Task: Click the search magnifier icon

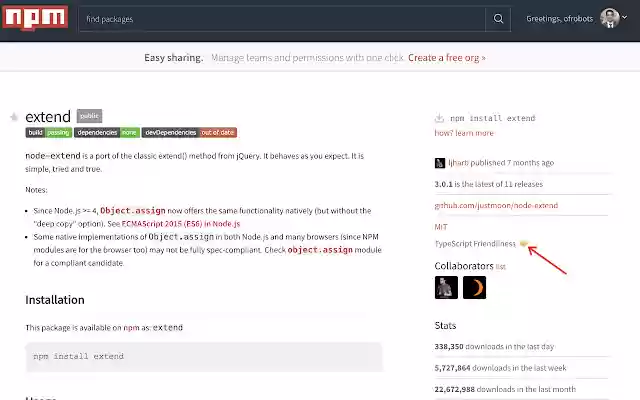Action: (x=498, y=19)
